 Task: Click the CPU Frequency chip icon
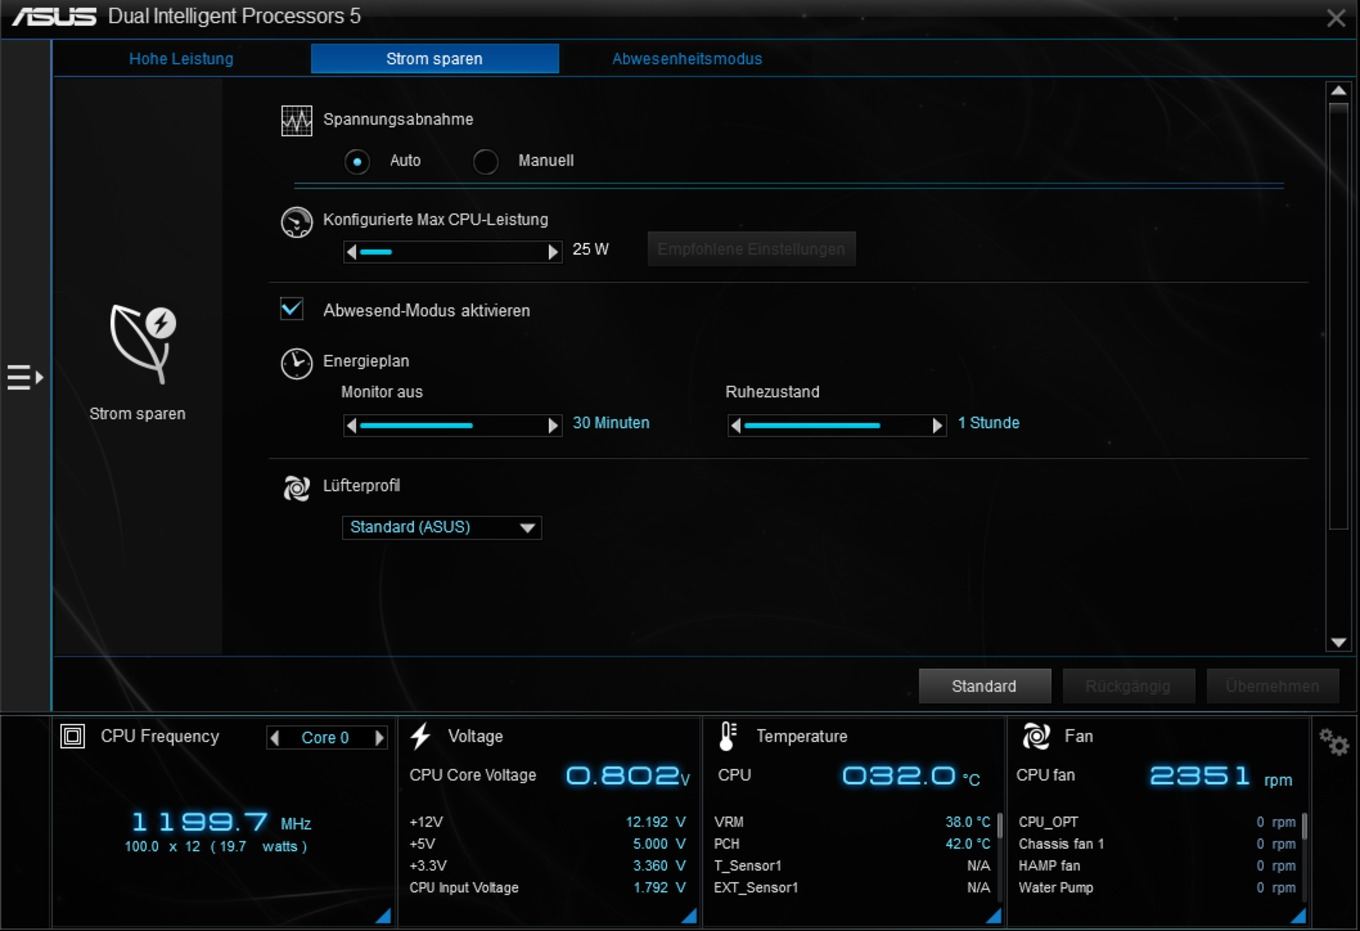click(73, 737)
